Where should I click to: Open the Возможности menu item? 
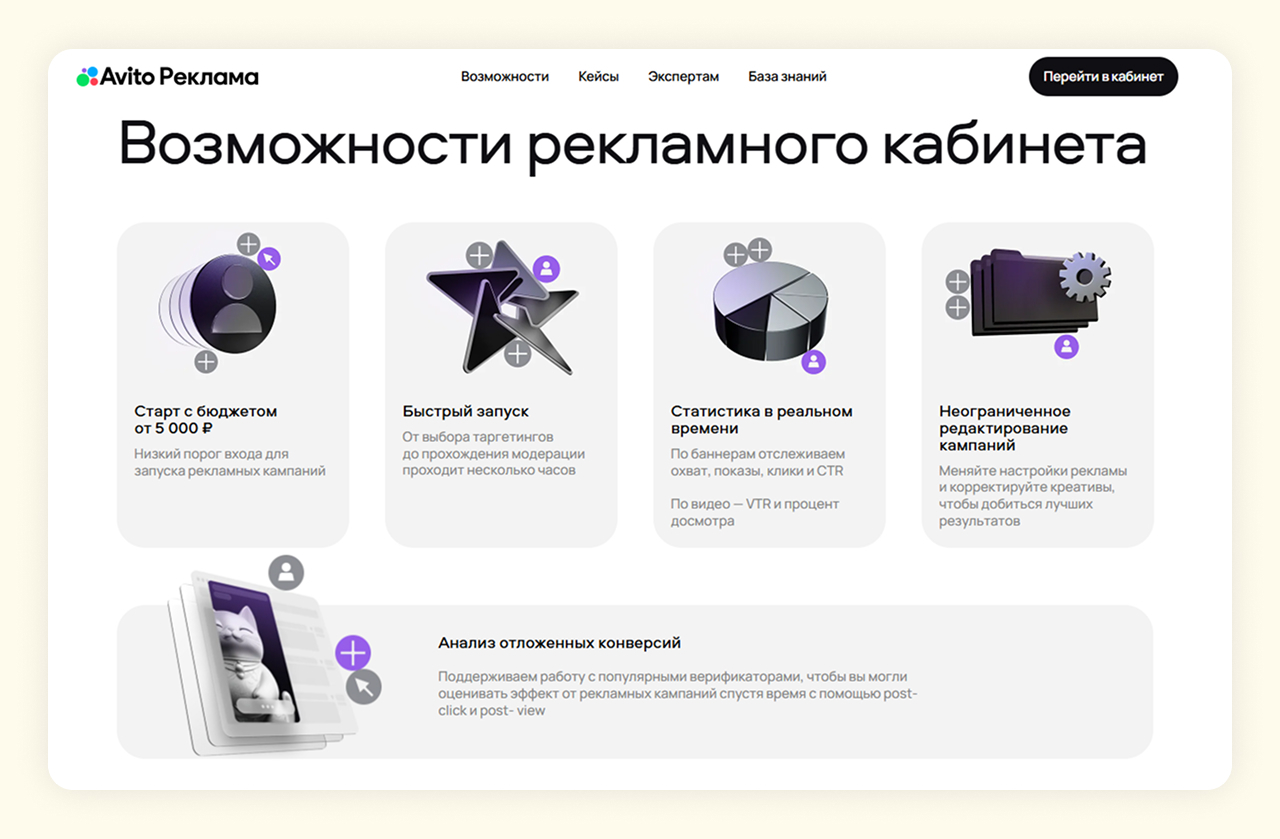(505, 77)
